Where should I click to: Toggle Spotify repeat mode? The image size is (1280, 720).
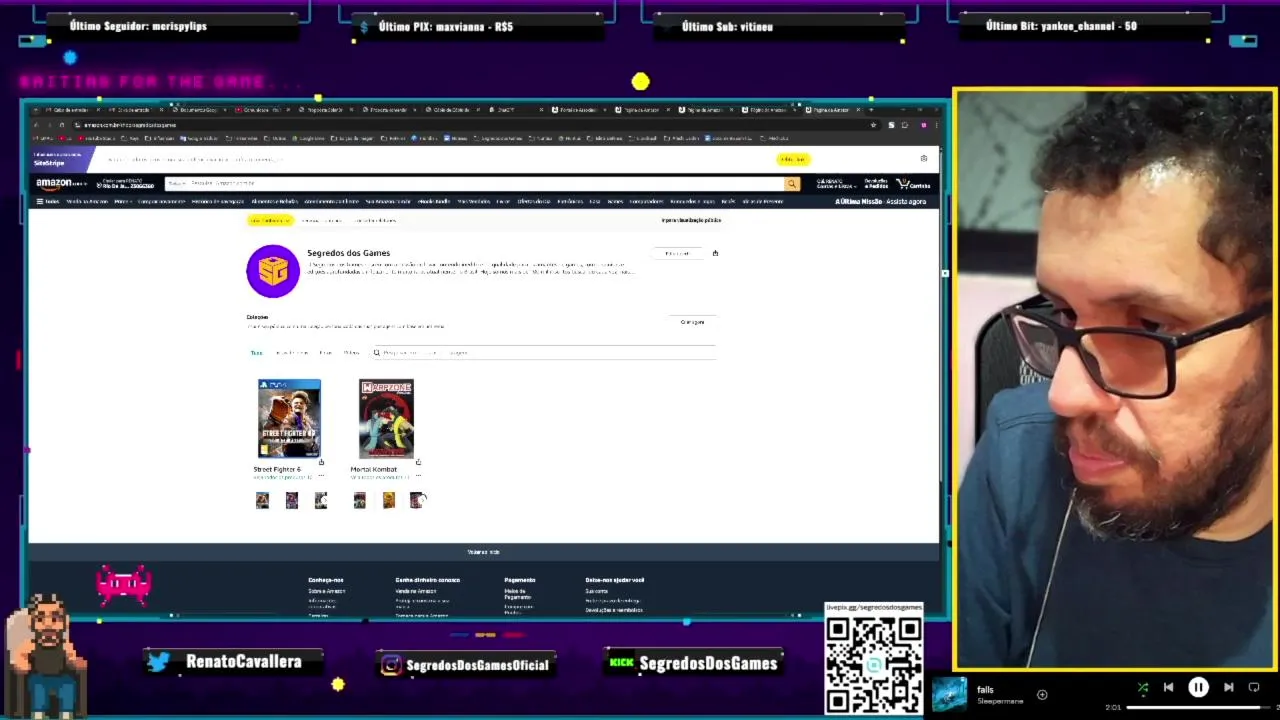1254,688
